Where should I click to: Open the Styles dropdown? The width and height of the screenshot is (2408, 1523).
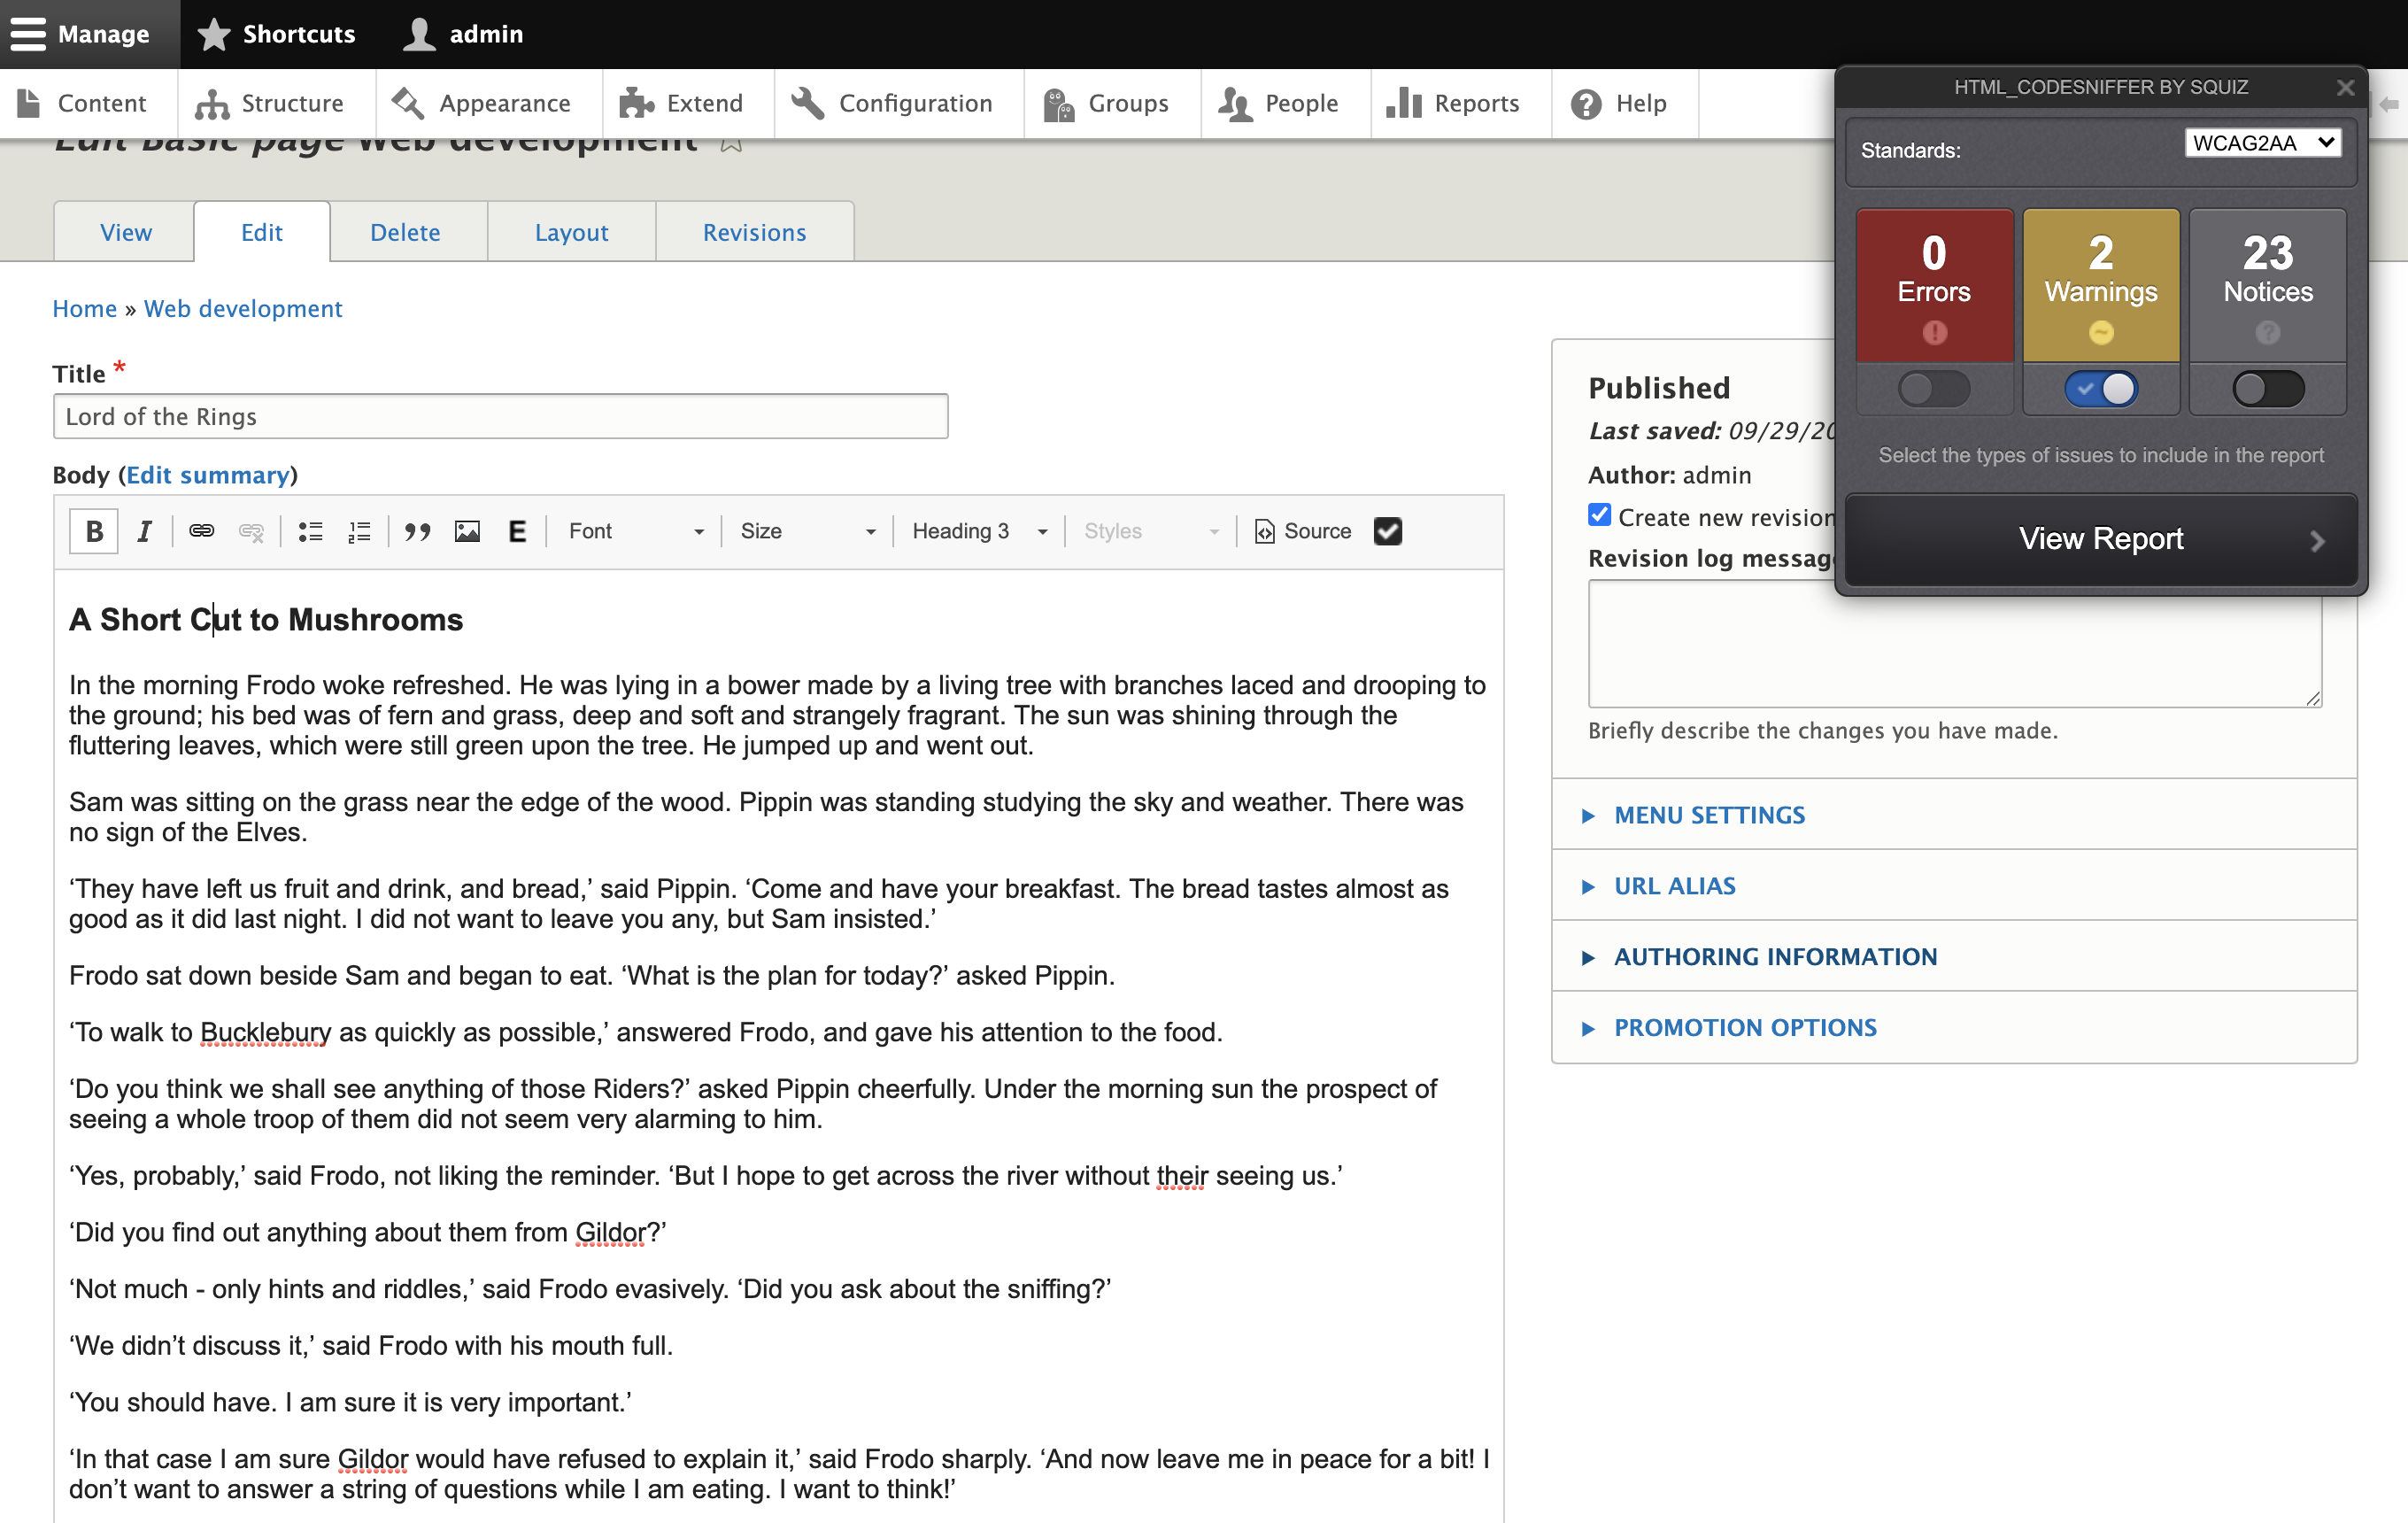coord(1150,531)
